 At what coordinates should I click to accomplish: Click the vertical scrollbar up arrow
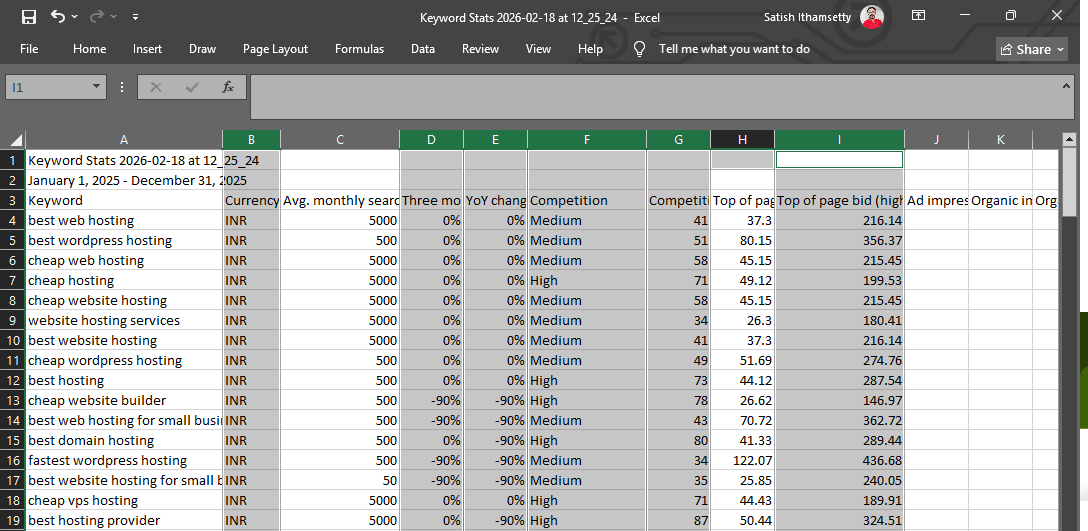[1069, 140]
